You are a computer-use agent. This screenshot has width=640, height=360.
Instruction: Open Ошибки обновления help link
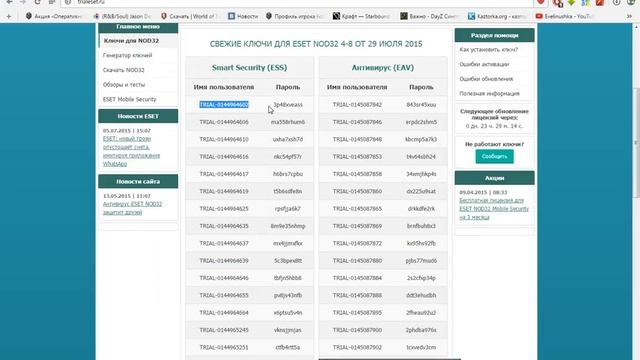486,79
